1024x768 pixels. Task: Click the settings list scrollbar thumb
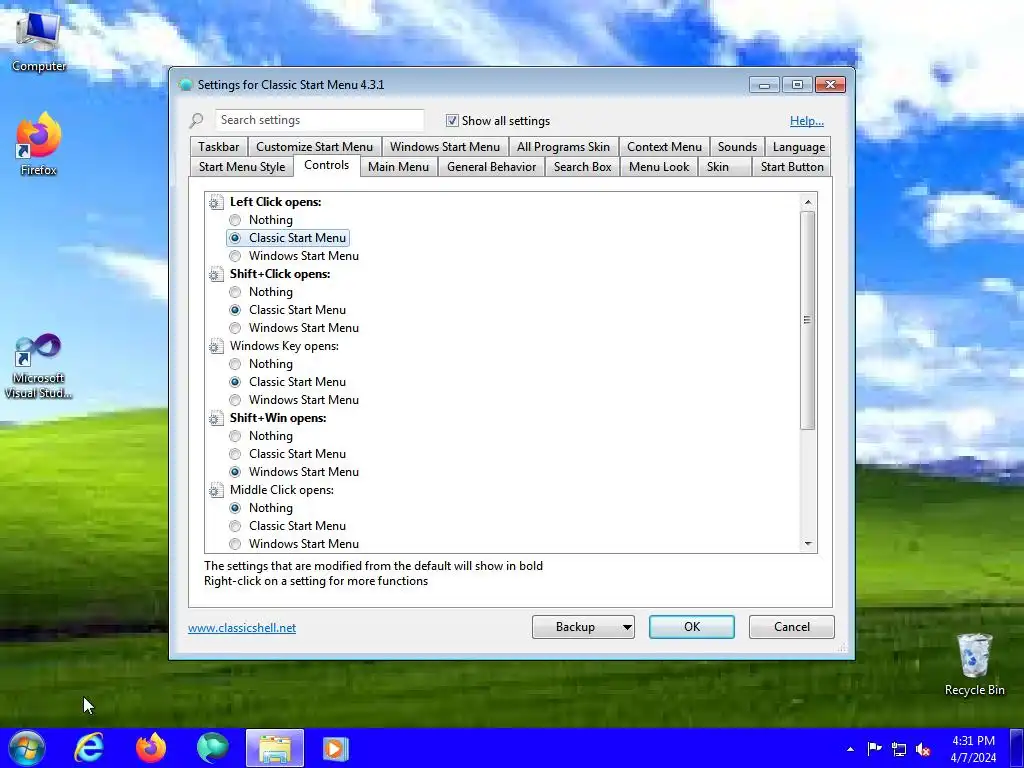click(808, 320)
